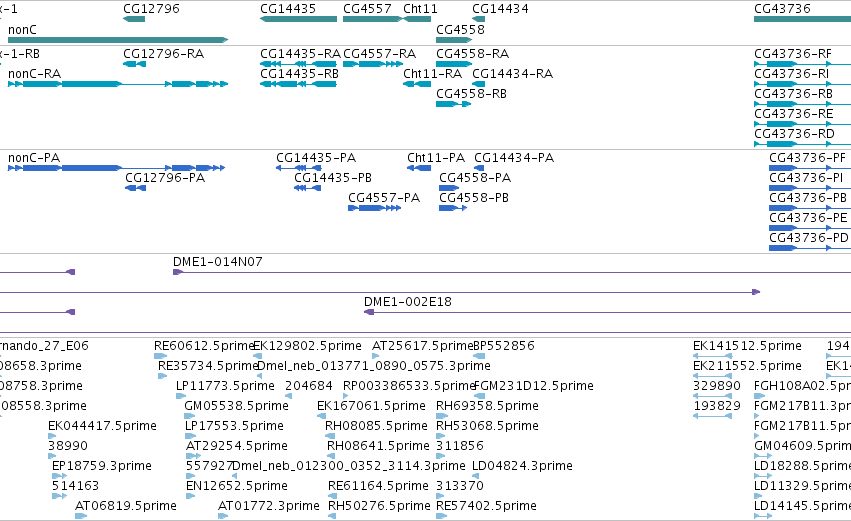
Task: Click transcript CG14435-RB label
Action: [300, 74]
